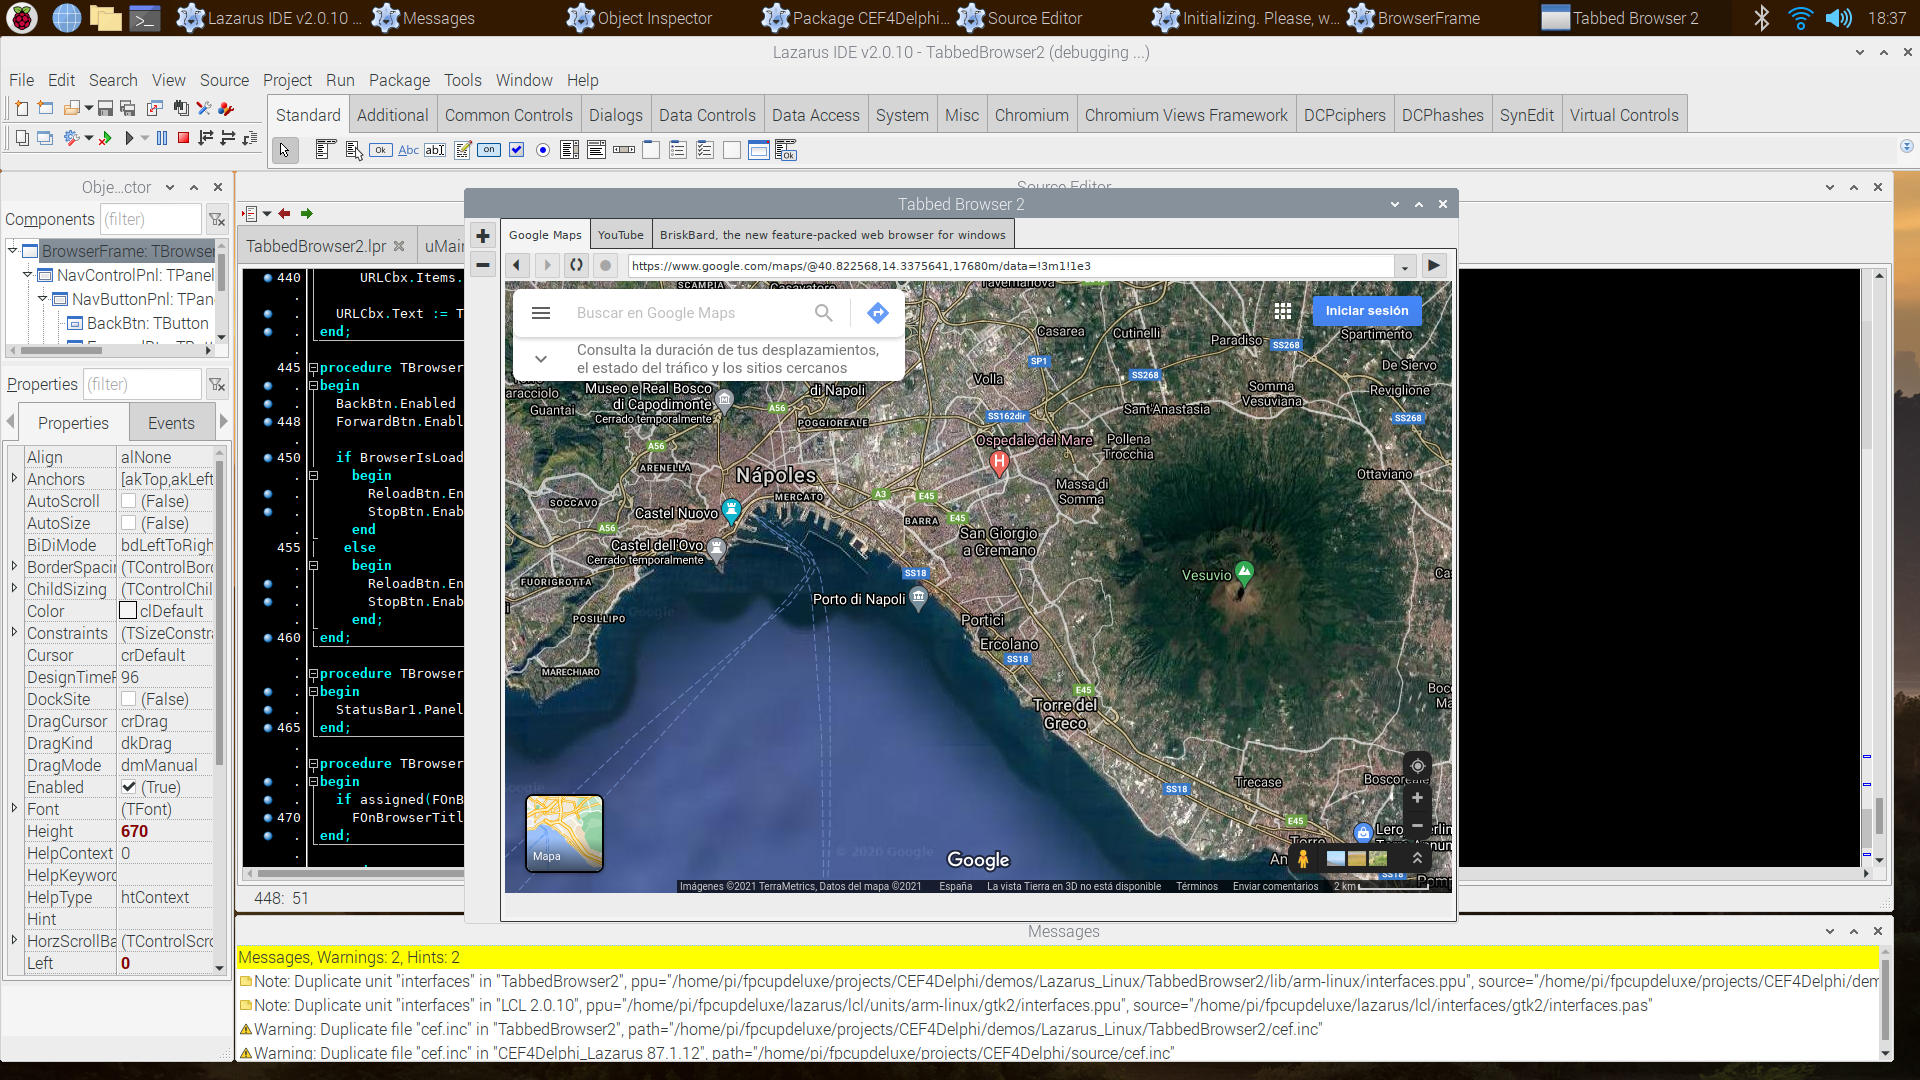Screen dimensions: 1920x1080
Task: Click the red Stop debug icon
Action: (x=184, y=138)
